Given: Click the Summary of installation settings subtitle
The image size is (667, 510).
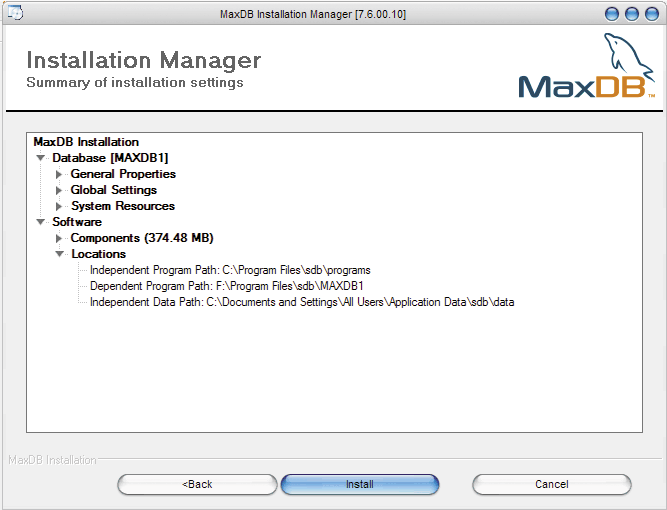Looking at the screenshot, I should (135, 83).
